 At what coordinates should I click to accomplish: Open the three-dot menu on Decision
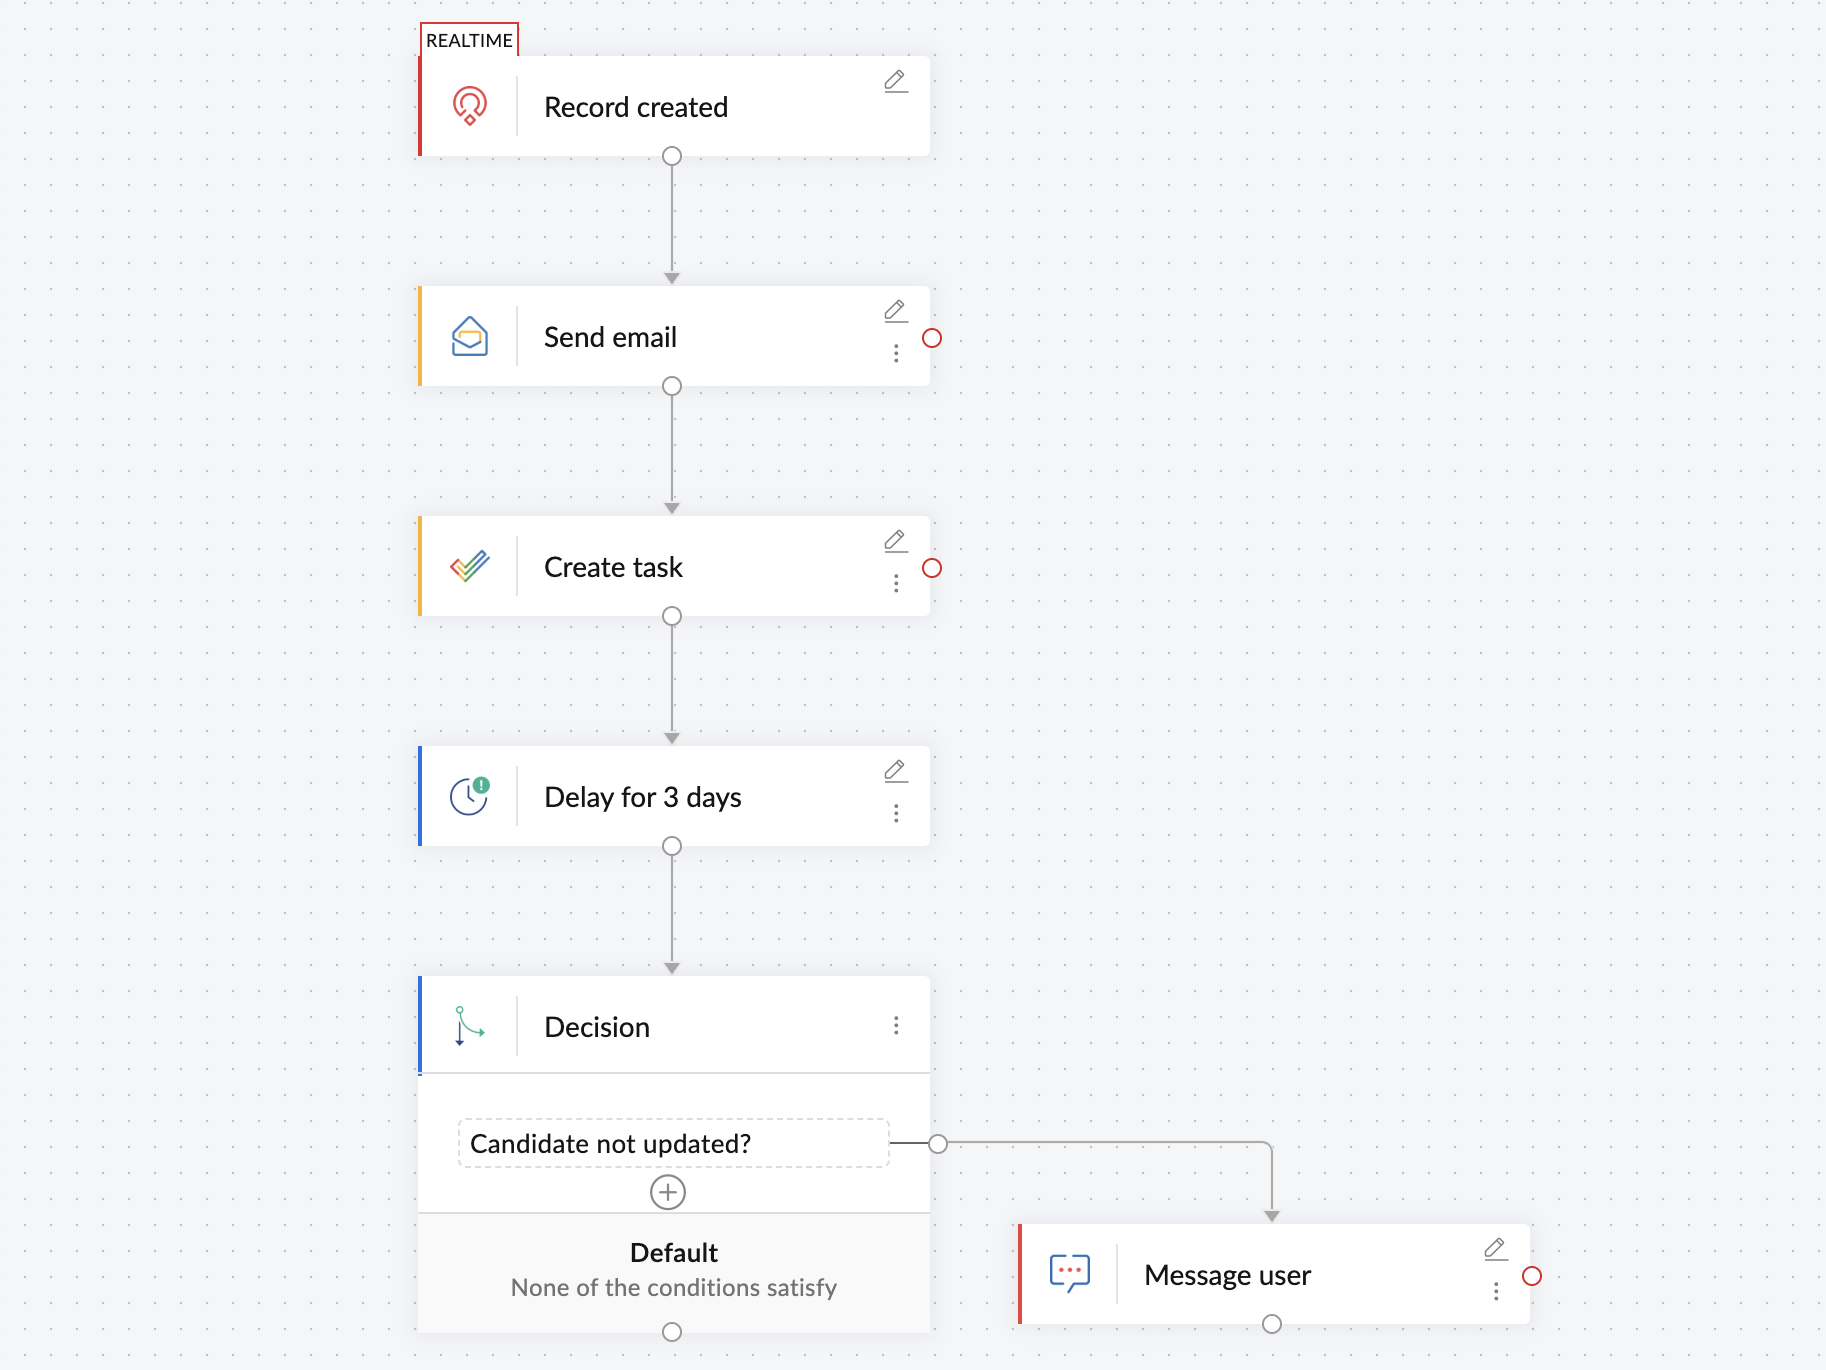click(896, 1026)
